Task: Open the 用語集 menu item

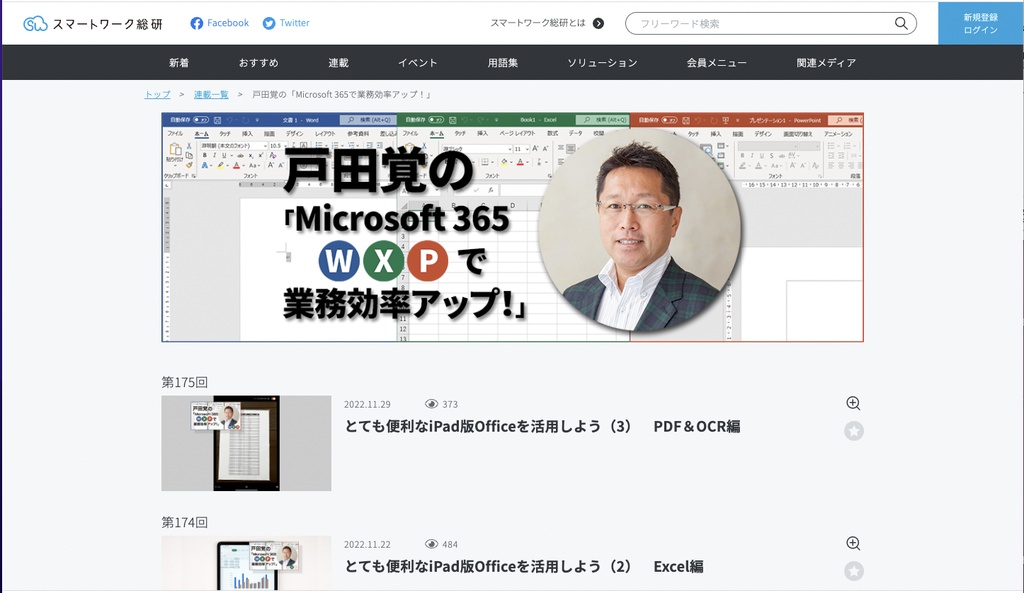Action: pyautogui.click(x=503, y=63)
